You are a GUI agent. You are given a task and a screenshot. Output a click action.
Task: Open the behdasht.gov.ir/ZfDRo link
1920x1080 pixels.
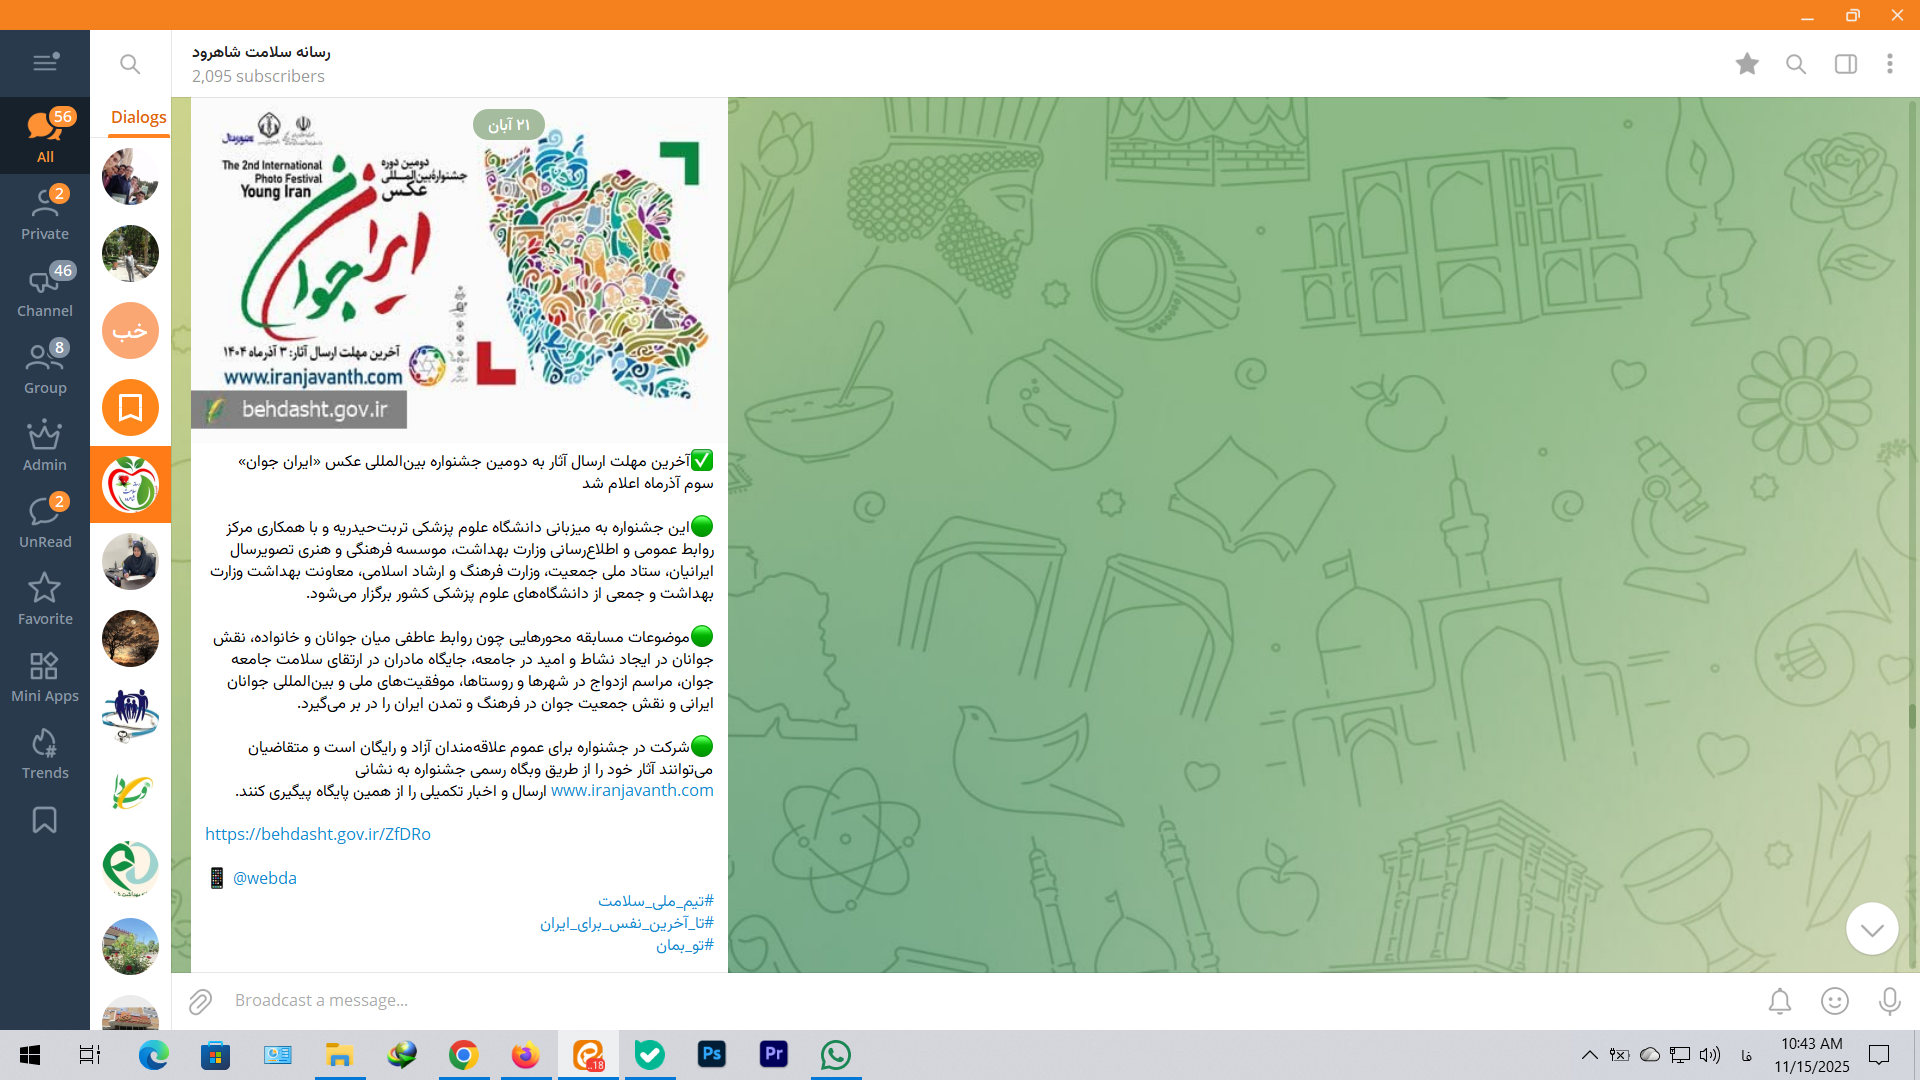[317, 834]
